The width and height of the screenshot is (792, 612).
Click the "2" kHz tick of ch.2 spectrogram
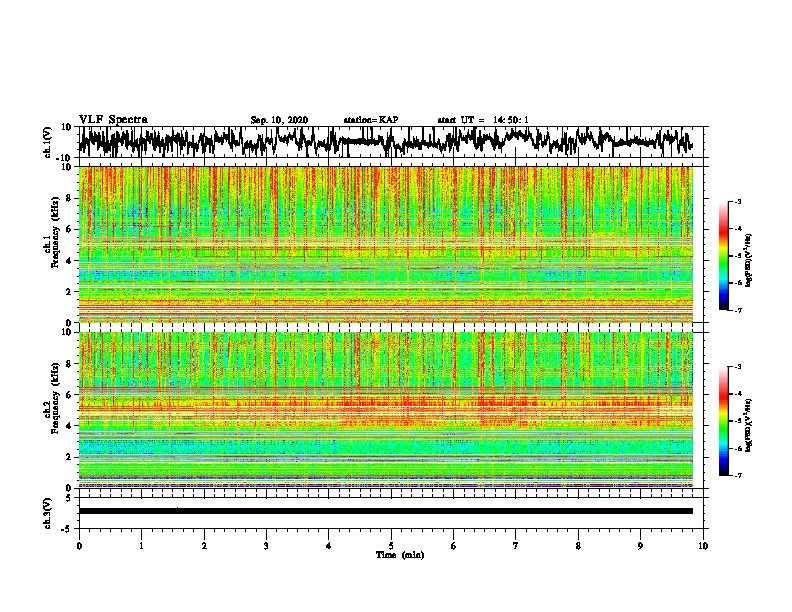[x=70, y=457]
